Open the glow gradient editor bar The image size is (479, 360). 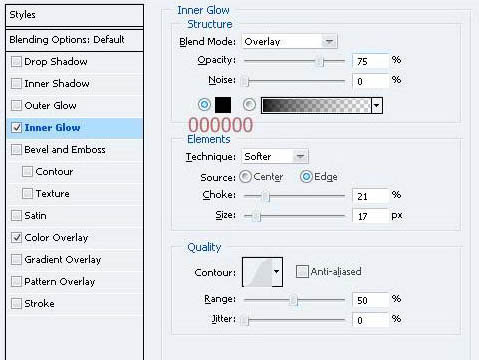point(316,105)
